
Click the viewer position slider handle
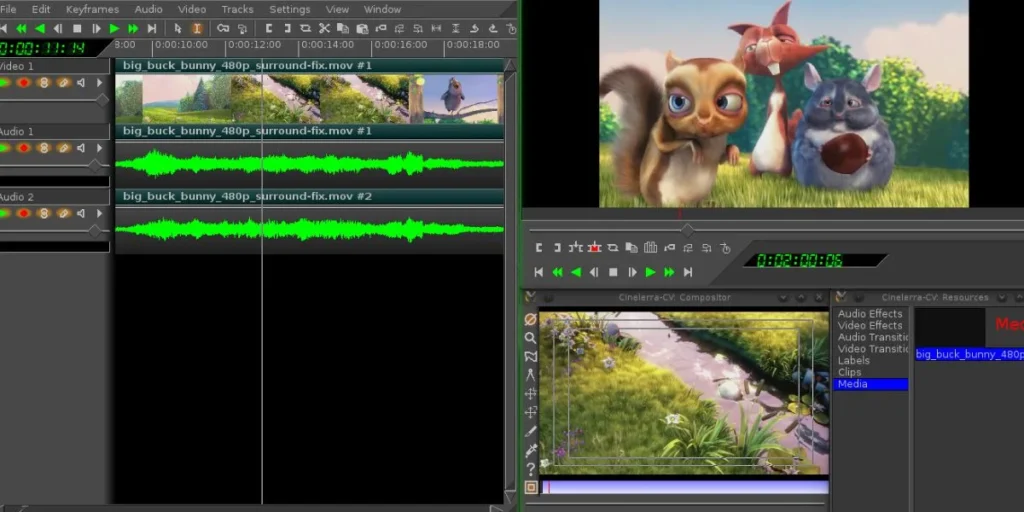point(687,230)
